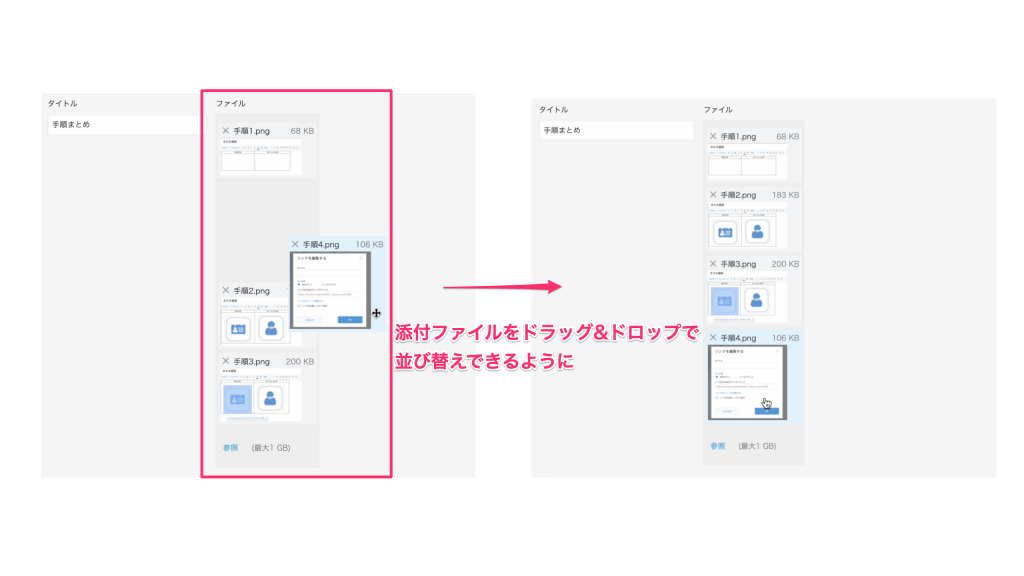1024x576 pixels.
Task: Click the タイトル label in the left panel
Action: [62, 103]
